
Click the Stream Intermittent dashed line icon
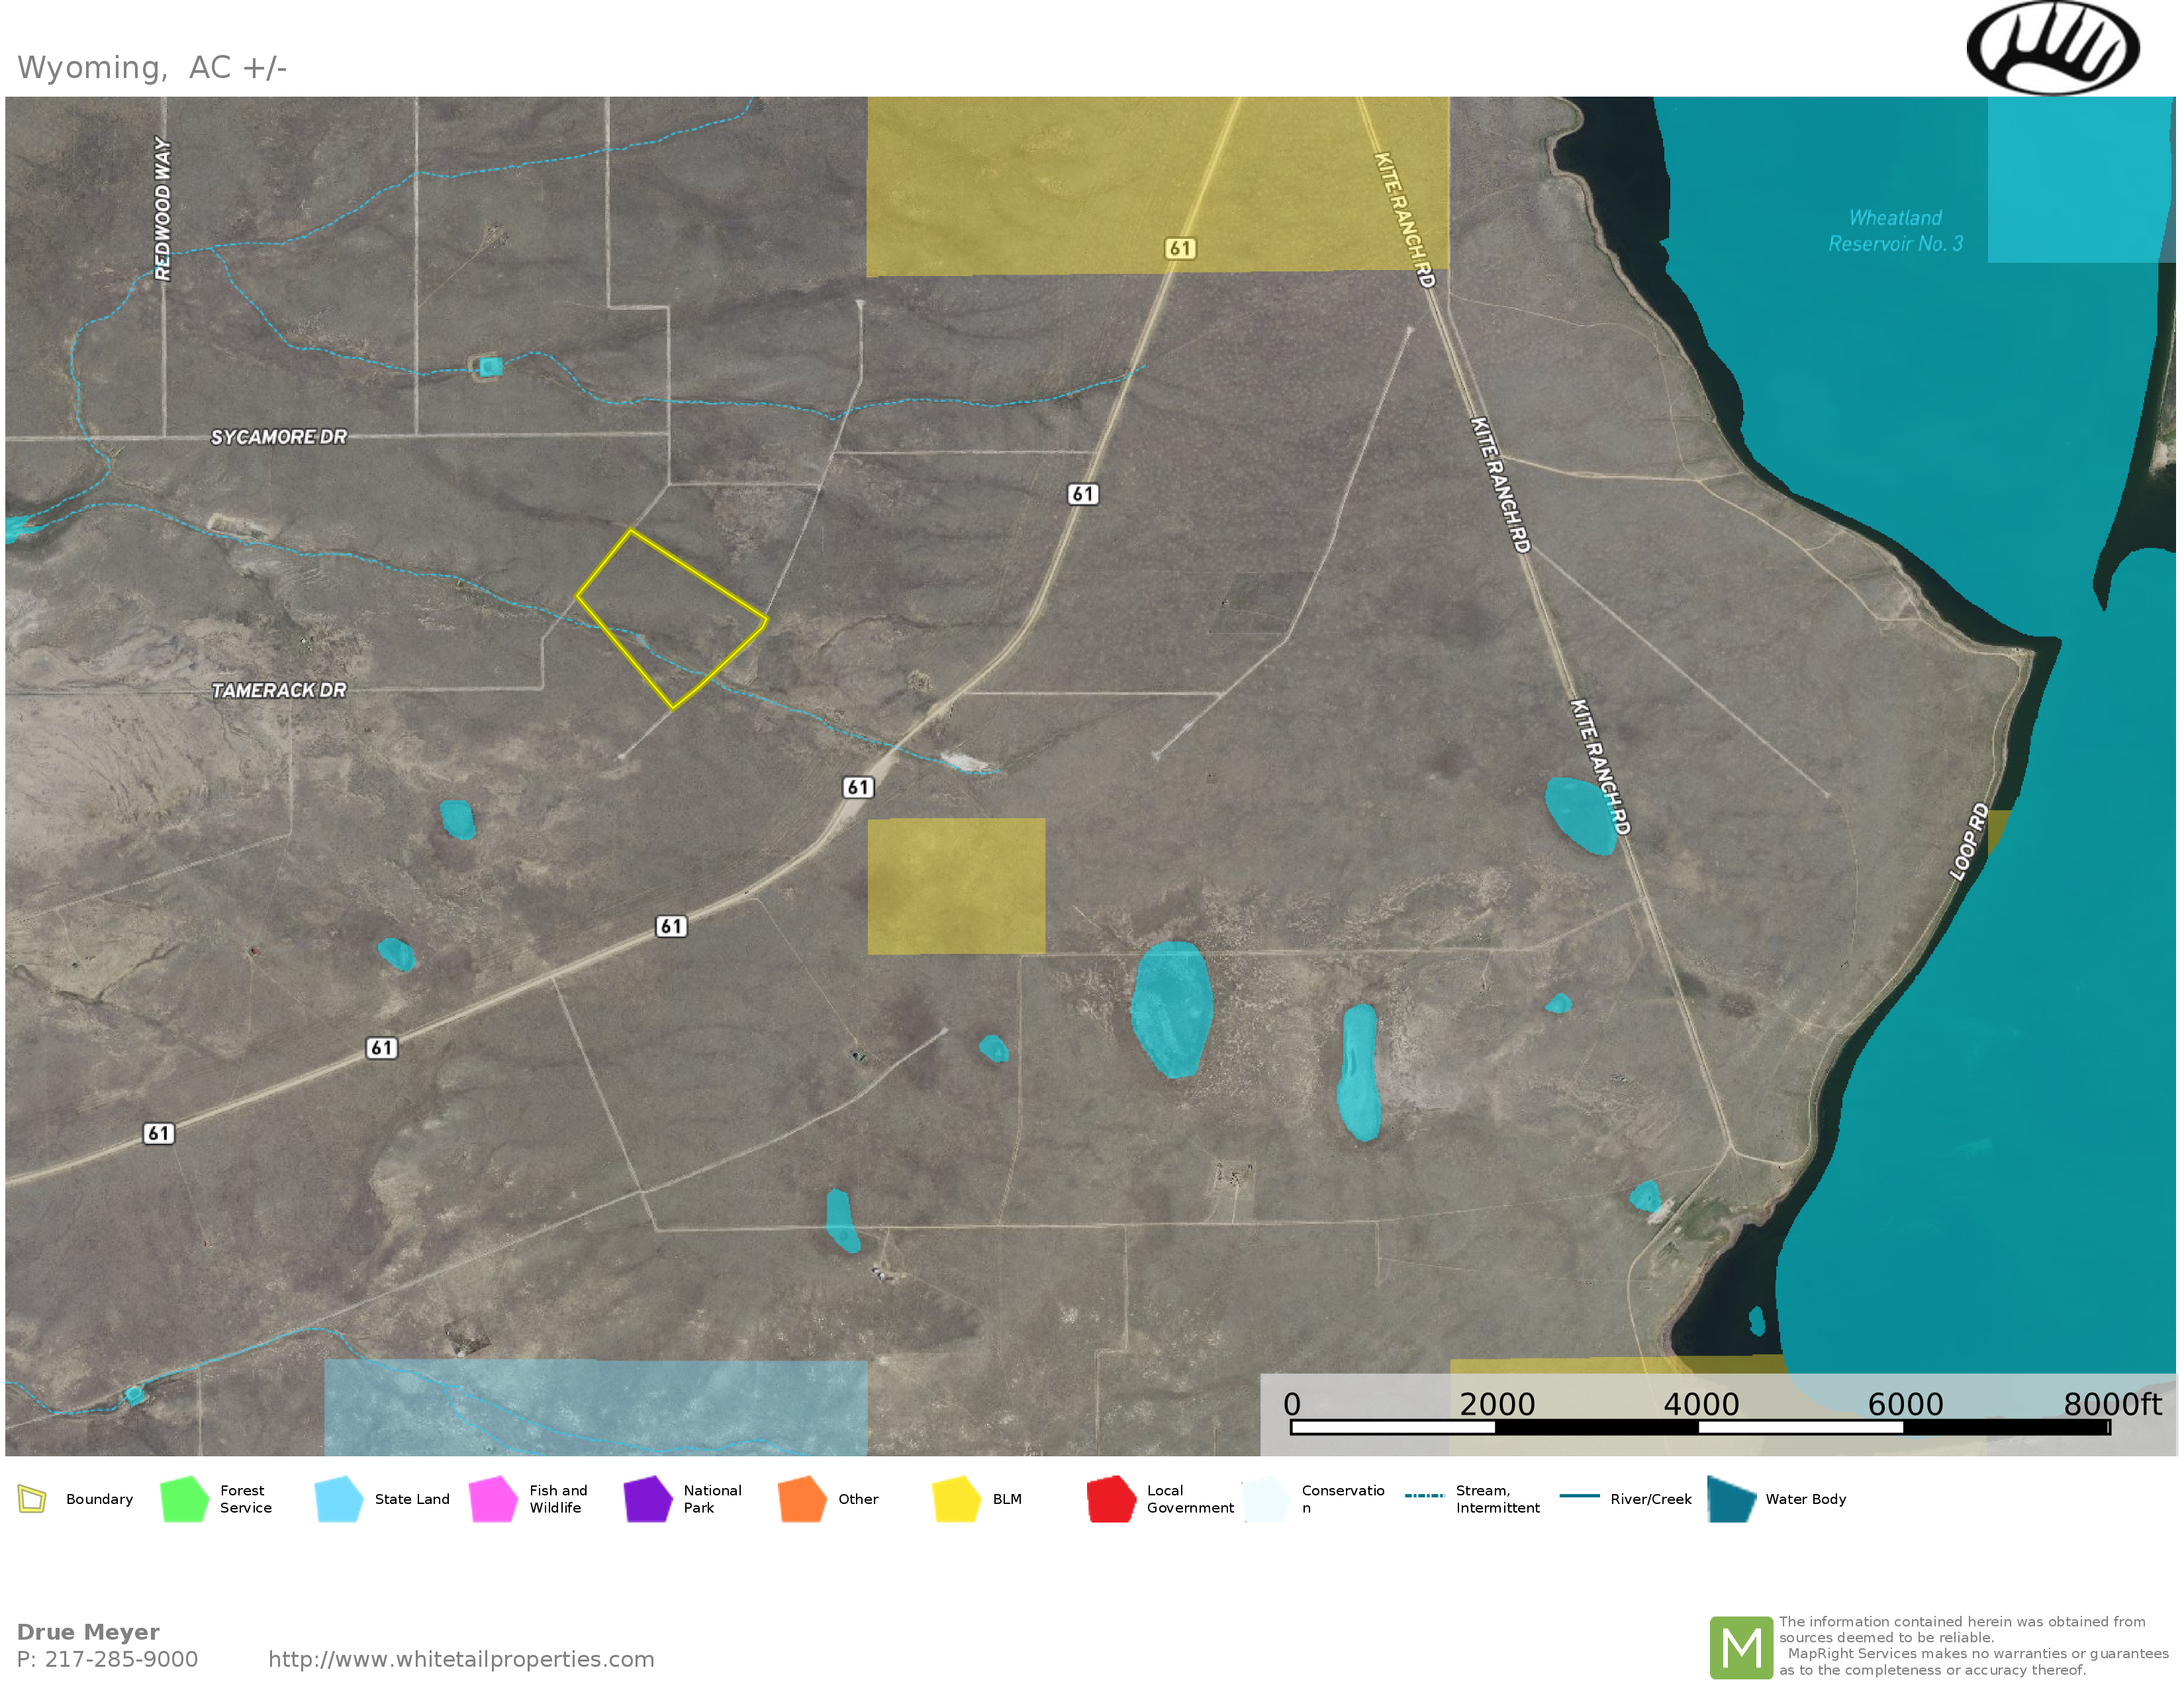[x=1424, y=1496]
